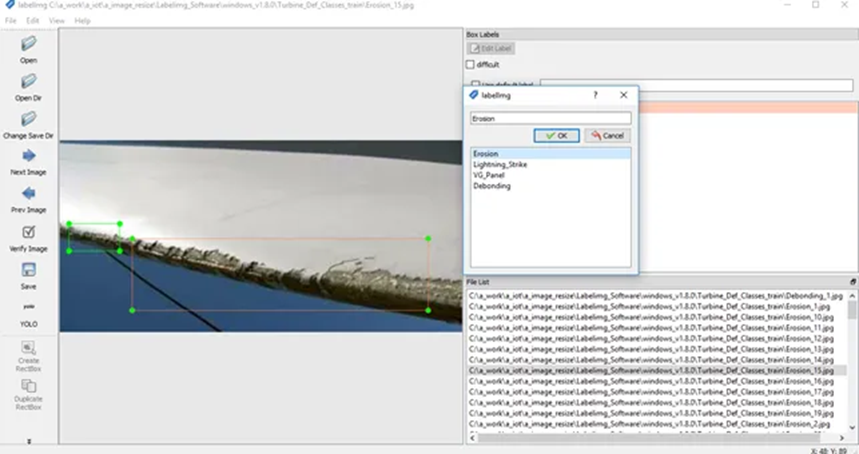Viewport: 859px width, 454px height.
Task: Click File List scroll up arrow
Action: (x=852, y=296)
